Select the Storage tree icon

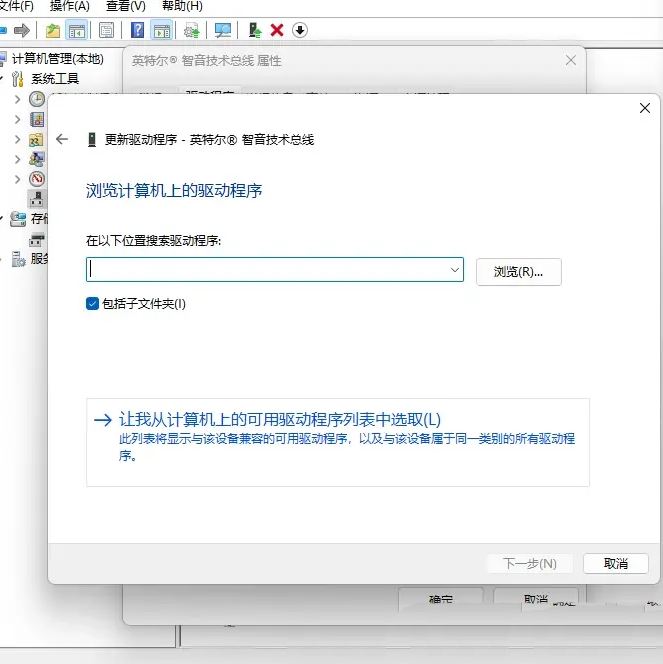[18, 219]
